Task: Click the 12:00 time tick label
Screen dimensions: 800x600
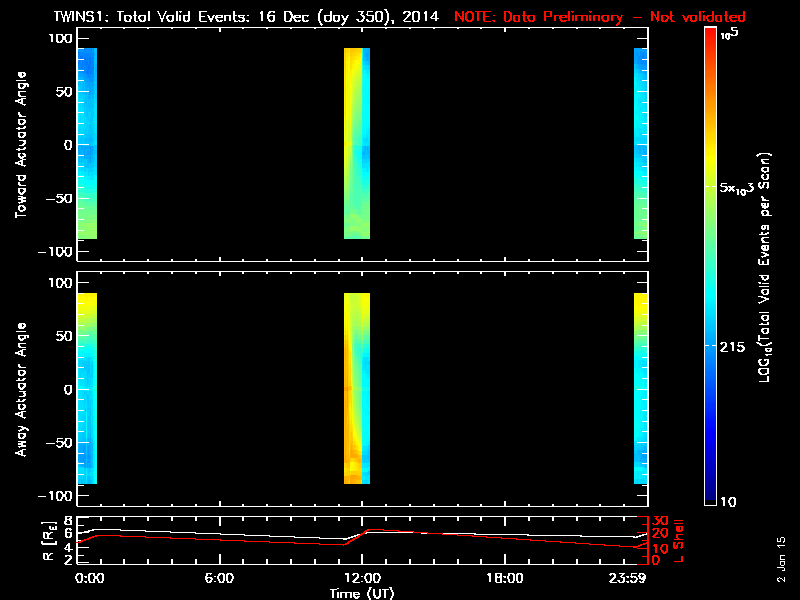Action: tap(361, 577)
